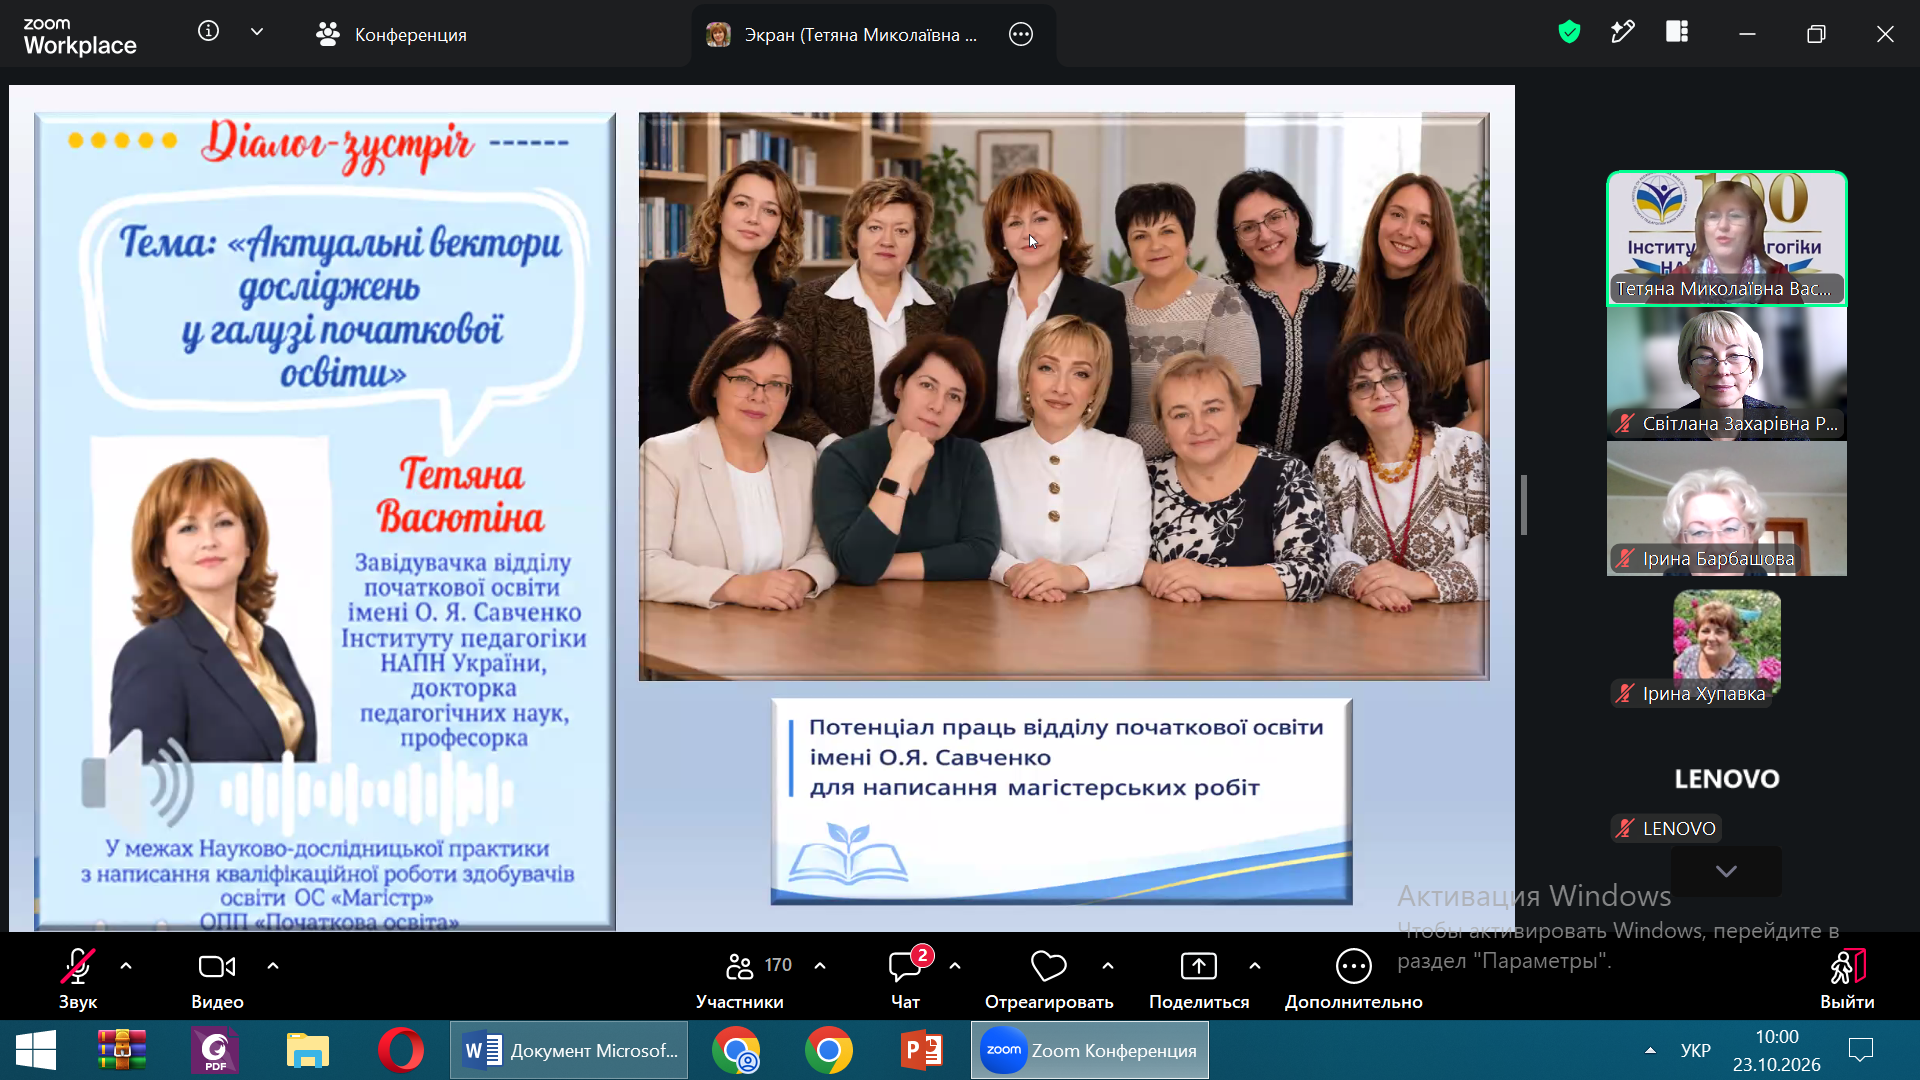
Task: Open Дополнительно more options menu
Action: coord(1353,979)
